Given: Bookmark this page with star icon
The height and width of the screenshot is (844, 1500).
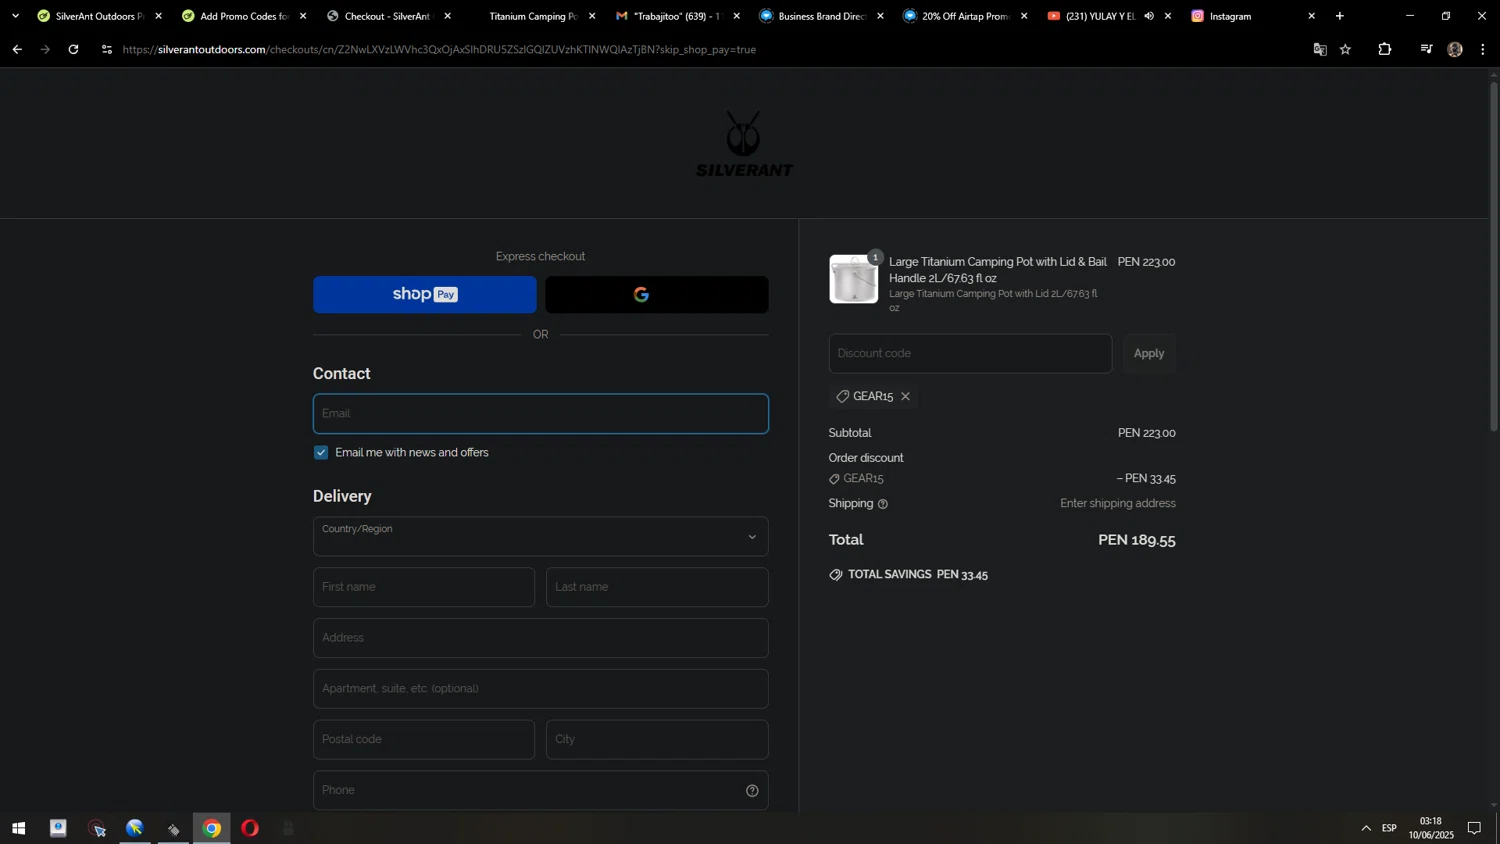Looking at the screenshot, I should click(x=1346, y=49).
